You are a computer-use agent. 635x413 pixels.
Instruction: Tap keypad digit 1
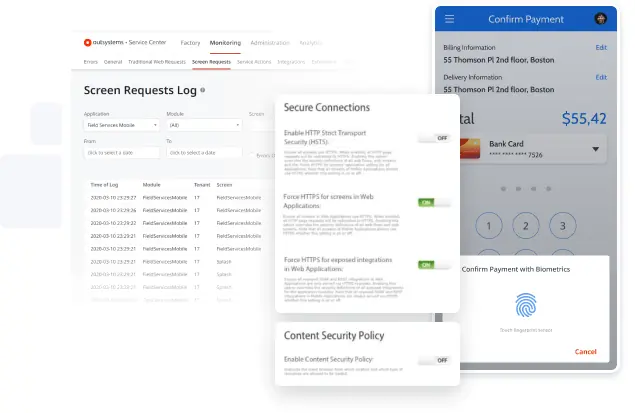(x=489, y=226)
